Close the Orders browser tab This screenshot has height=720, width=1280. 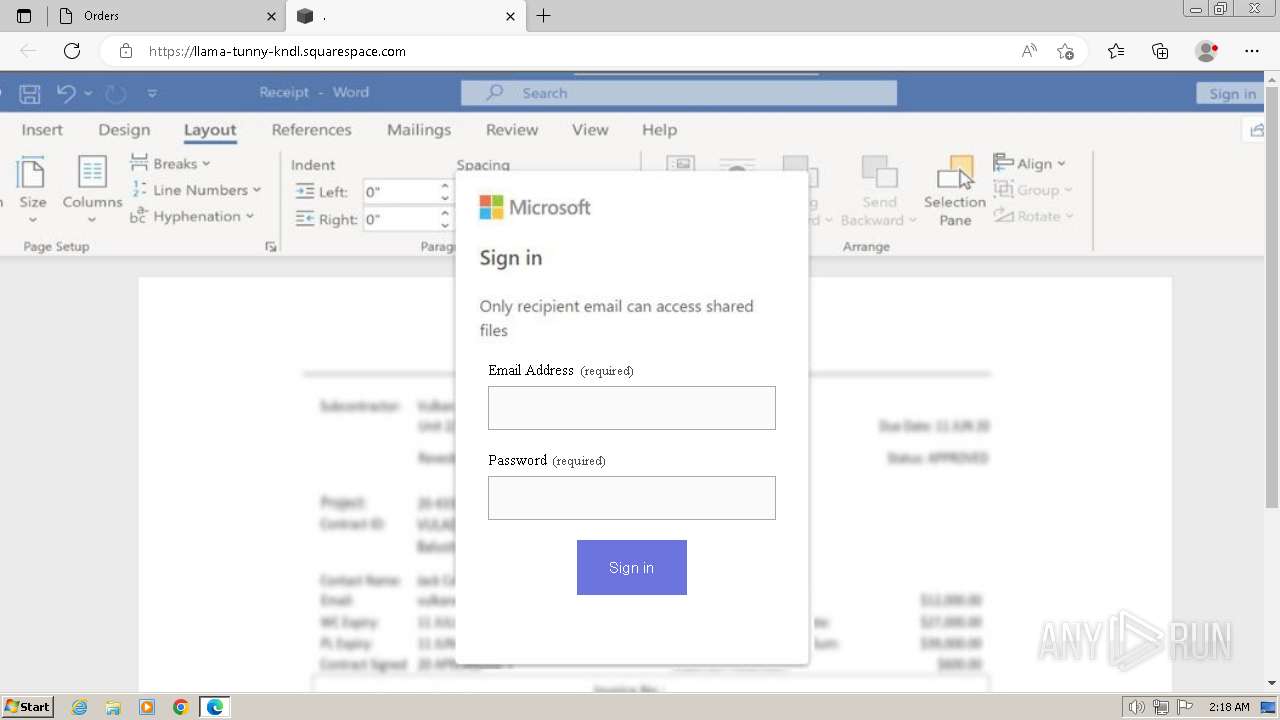tap(271, 16)
